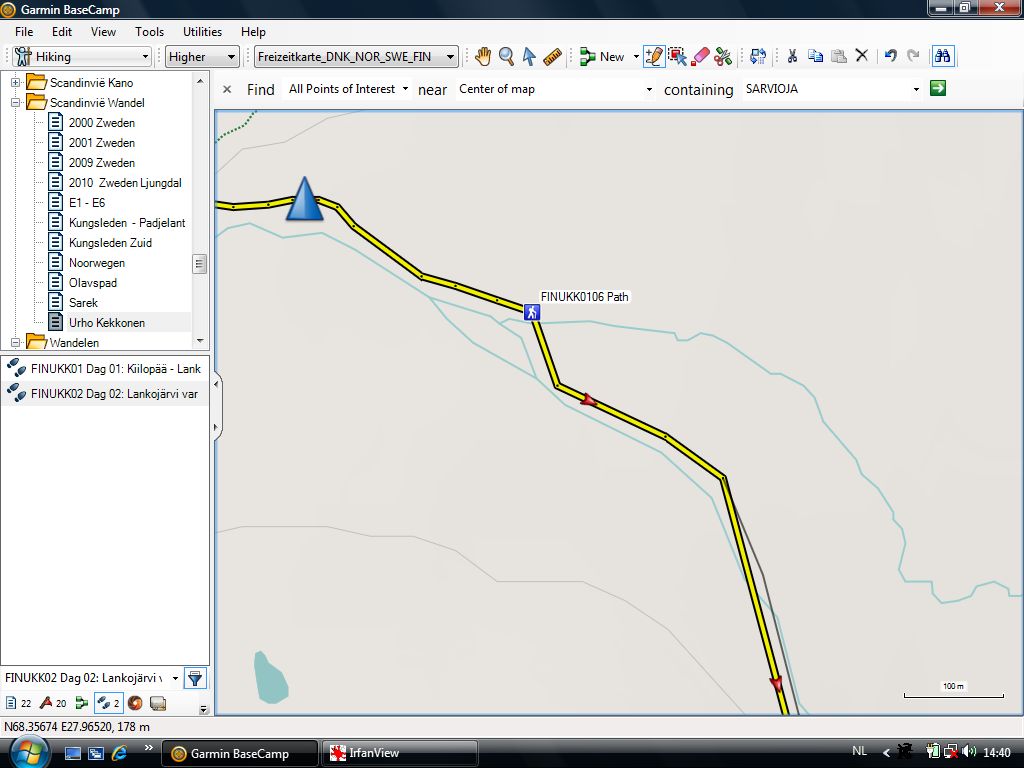Open the Utilities menu
Screen dimensions: 1024x768
(202, 32)
